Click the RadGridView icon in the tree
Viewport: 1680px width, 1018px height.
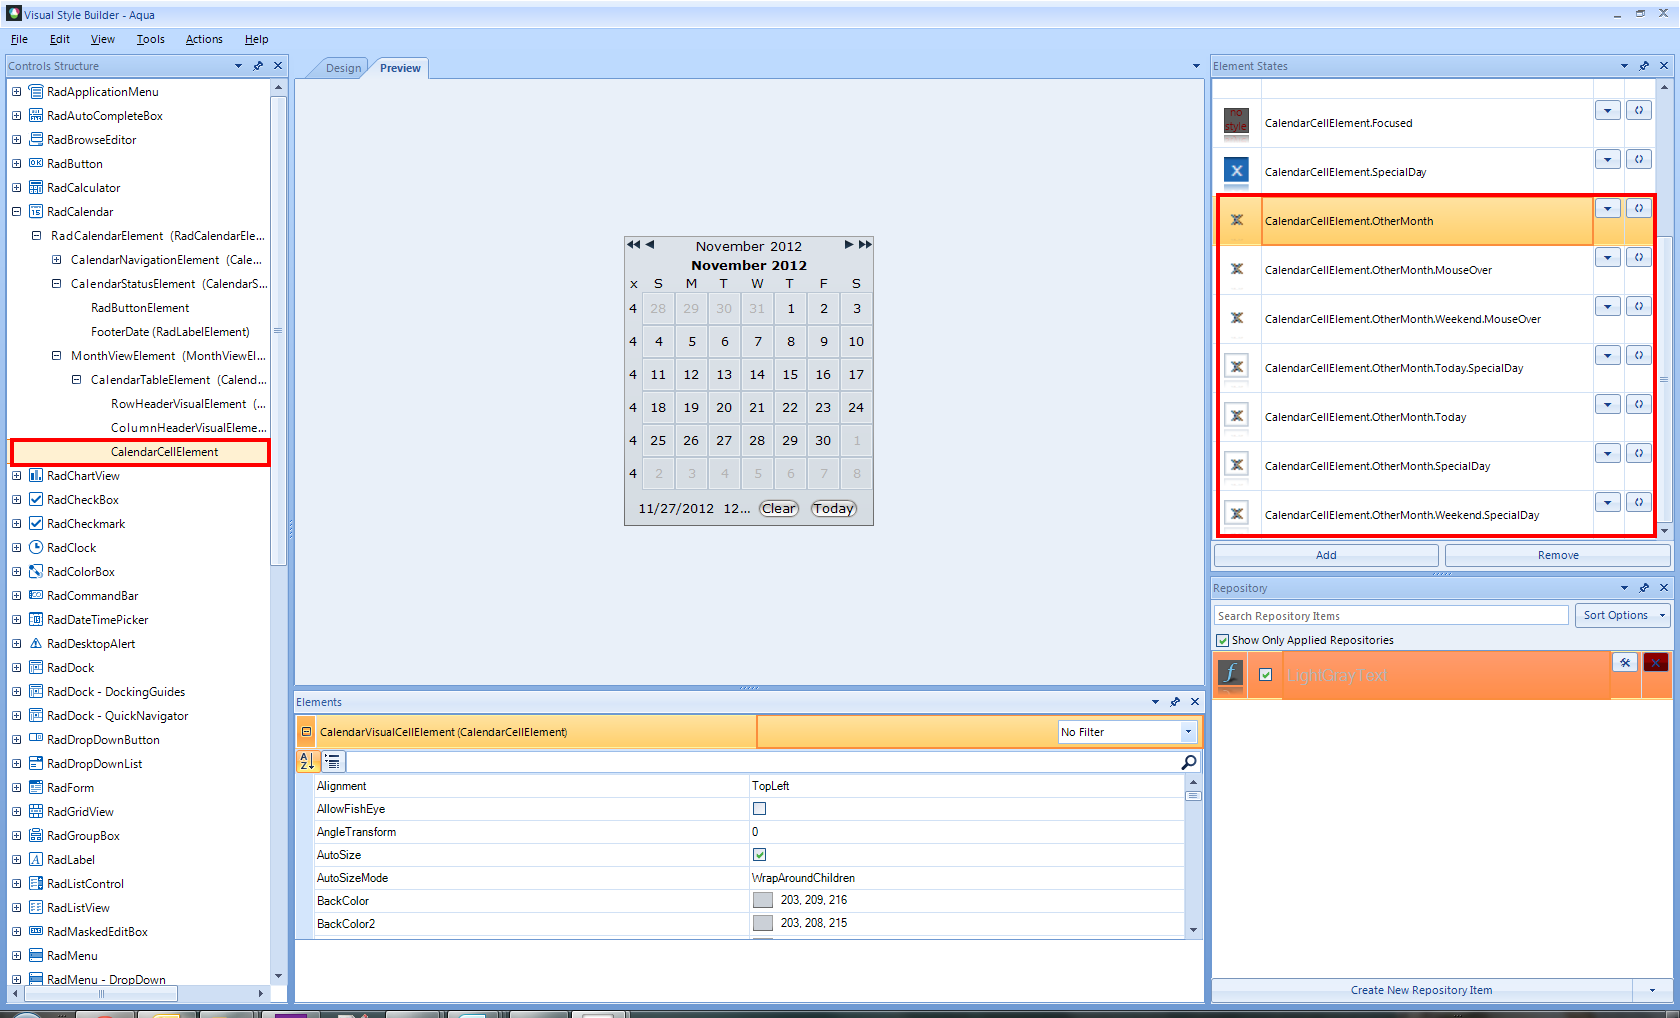pyautogui.click(x=36, y=811)
